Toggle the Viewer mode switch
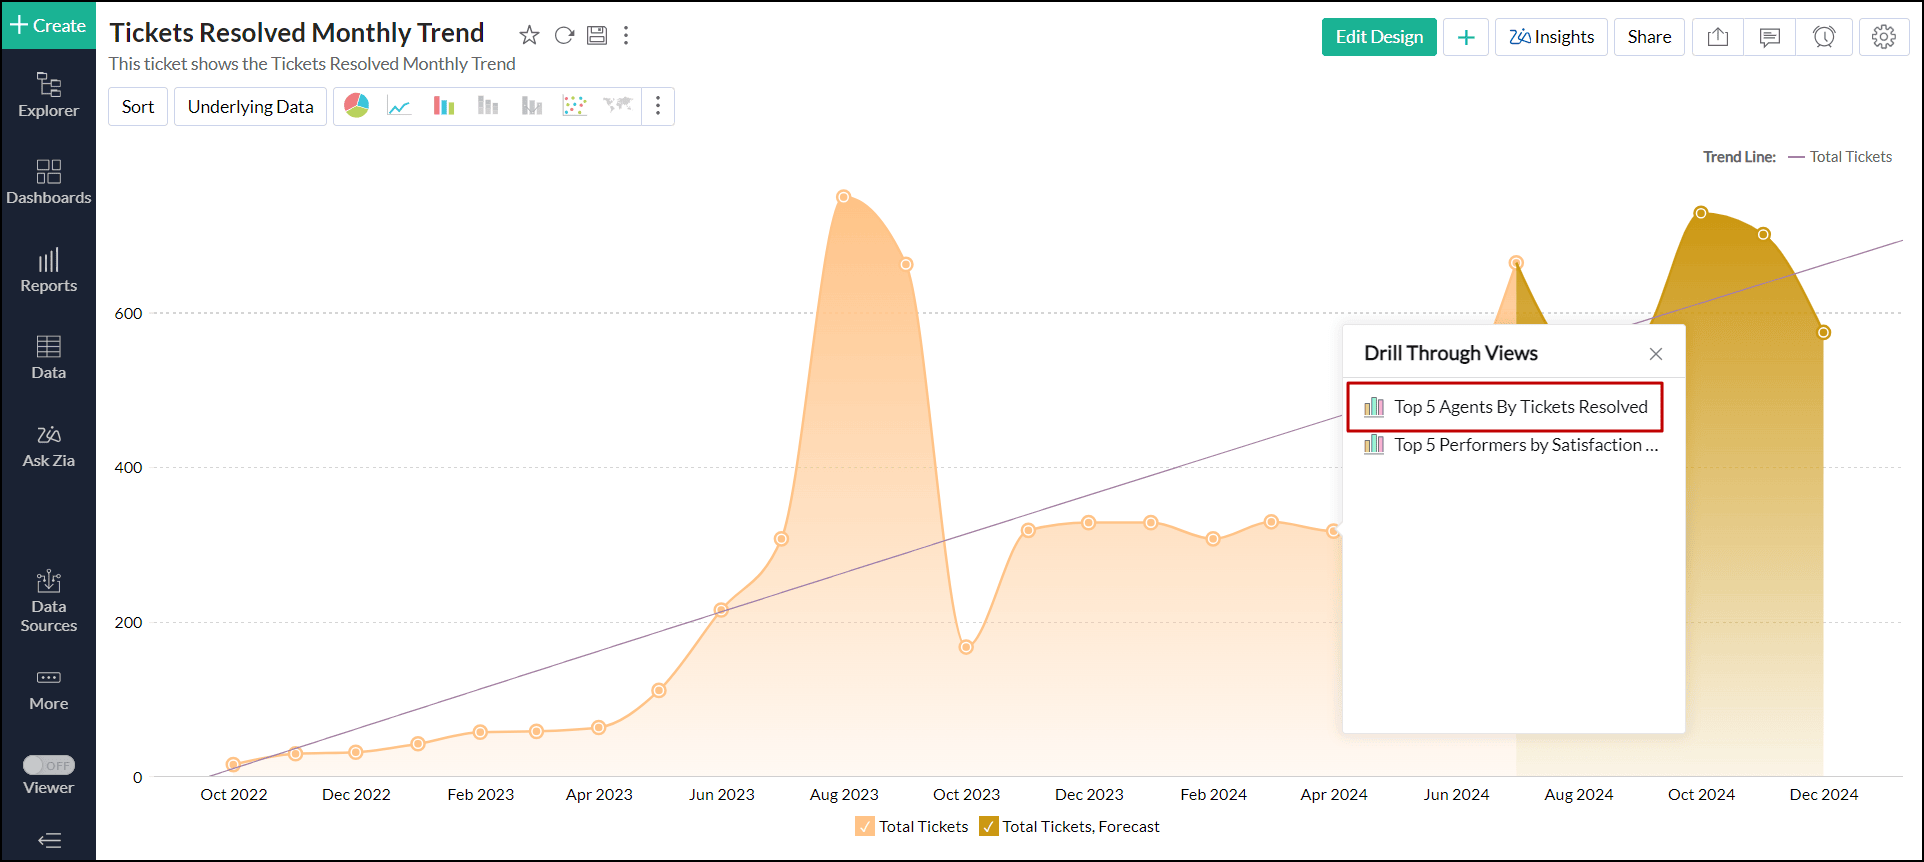This screenshot has width=1924, height=862. (49, 765)
